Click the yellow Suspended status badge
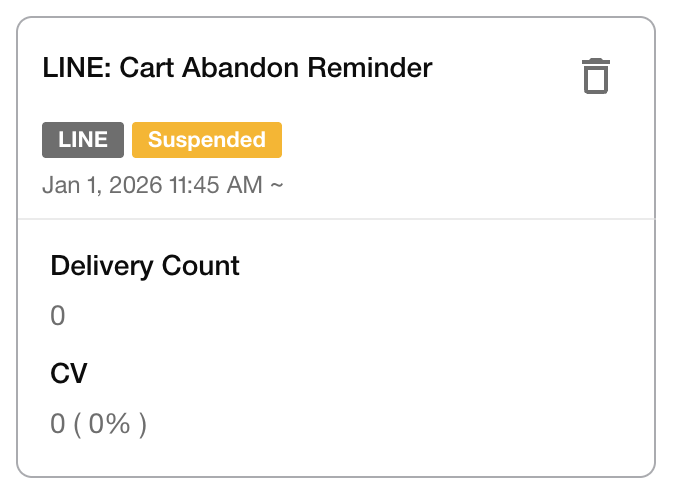Screen dimensions: 674x494 [207, 140]
